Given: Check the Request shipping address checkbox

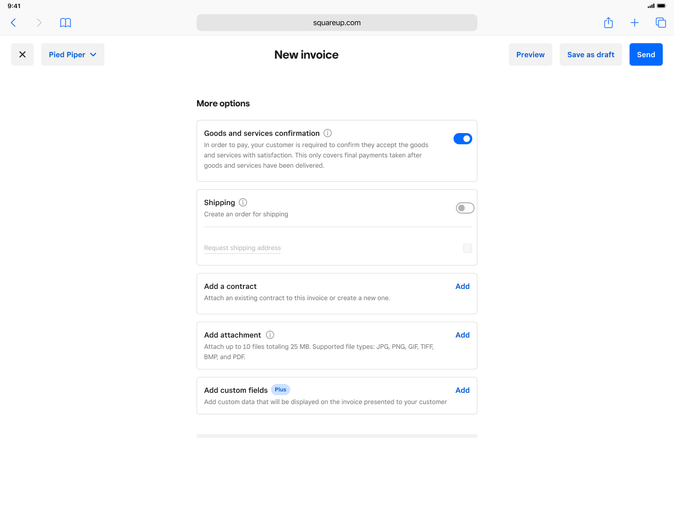Looking at the screenshot, I should click(x=467, y=248).
